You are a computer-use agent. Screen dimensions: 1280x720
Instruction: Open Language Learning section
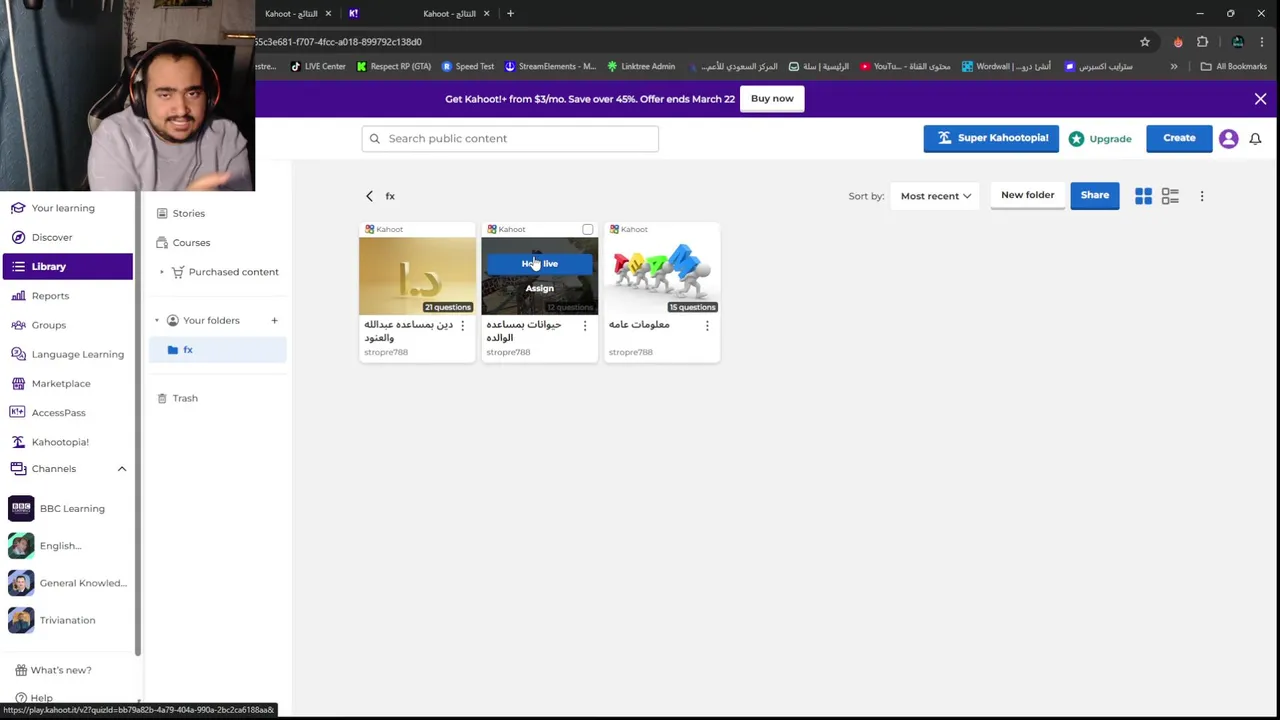coord(66,354)
